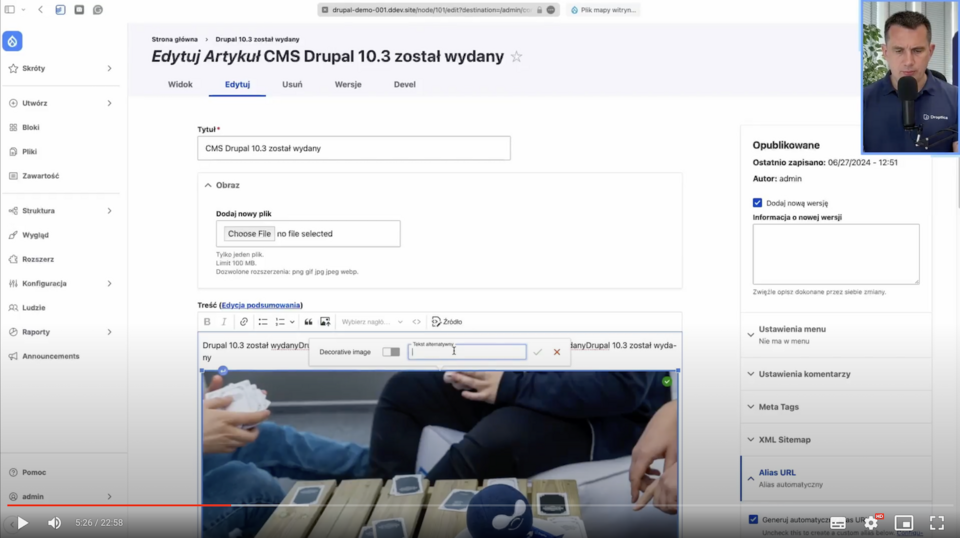Screen dimensions: 960x538
Task: Click the Announcements megaphone icon
Action: (x=13, y=356)
